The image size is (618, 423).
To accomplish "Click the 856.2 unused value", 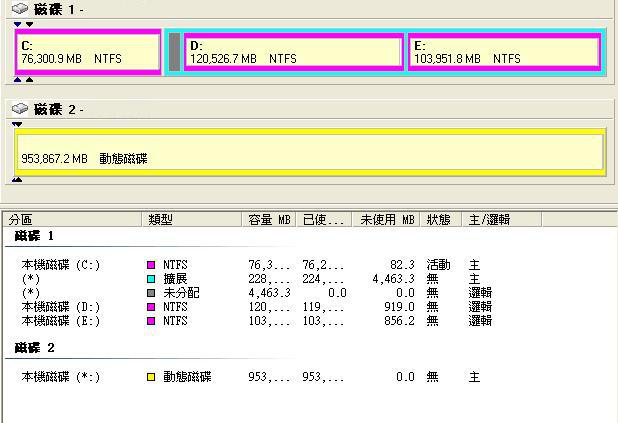I will click(x=399, y=321).
